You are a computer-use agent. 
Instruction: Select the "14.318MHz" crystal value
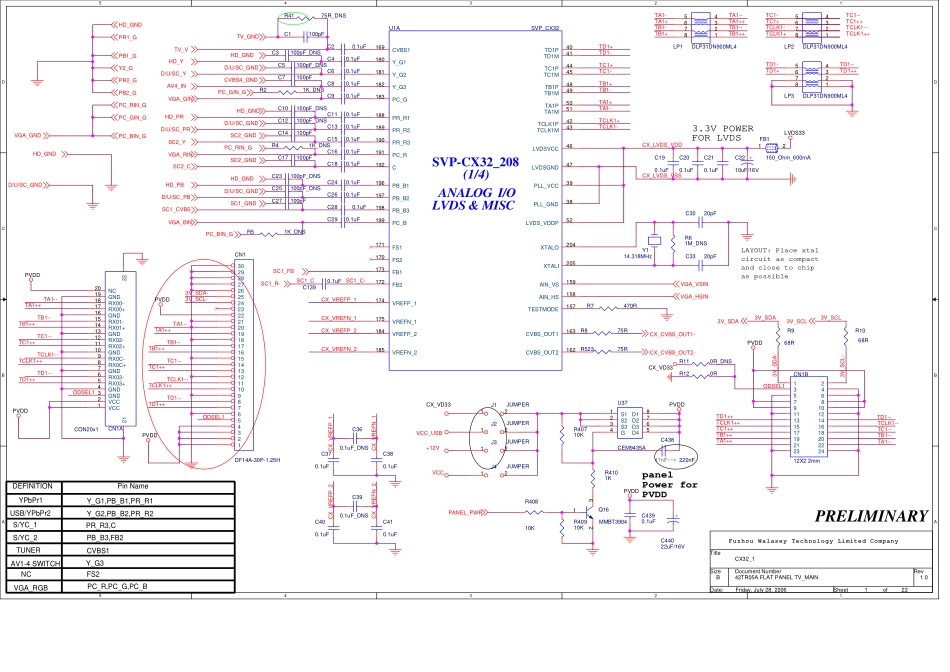pyautogui.click(x=638, y=256)
